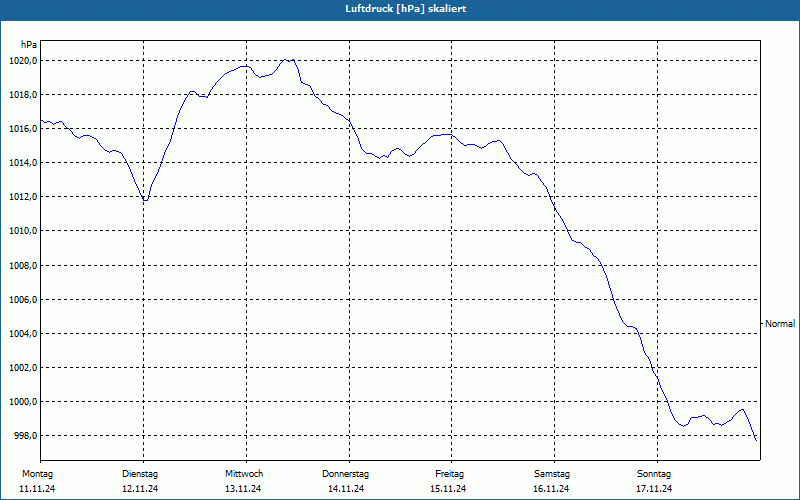800x500 pixels.
Task: Click the date 13.11.24
Action: pyautogui.click(x=243, y=489)
